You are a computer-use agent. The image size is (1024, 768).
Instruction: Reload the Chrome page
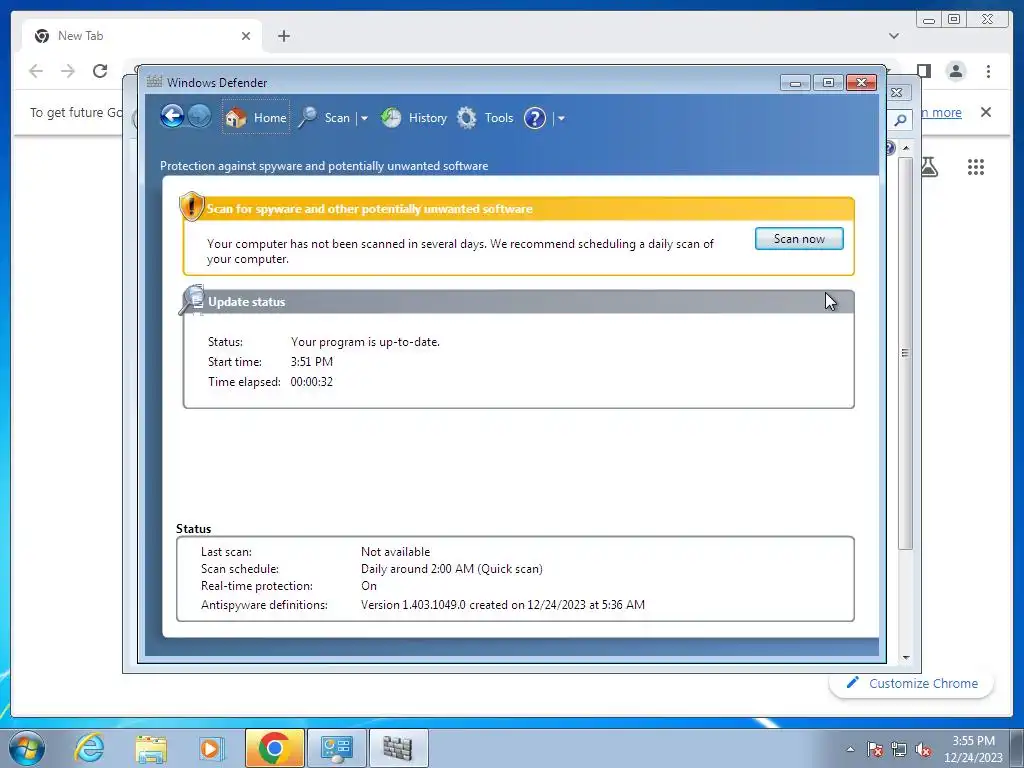[100, 71]
